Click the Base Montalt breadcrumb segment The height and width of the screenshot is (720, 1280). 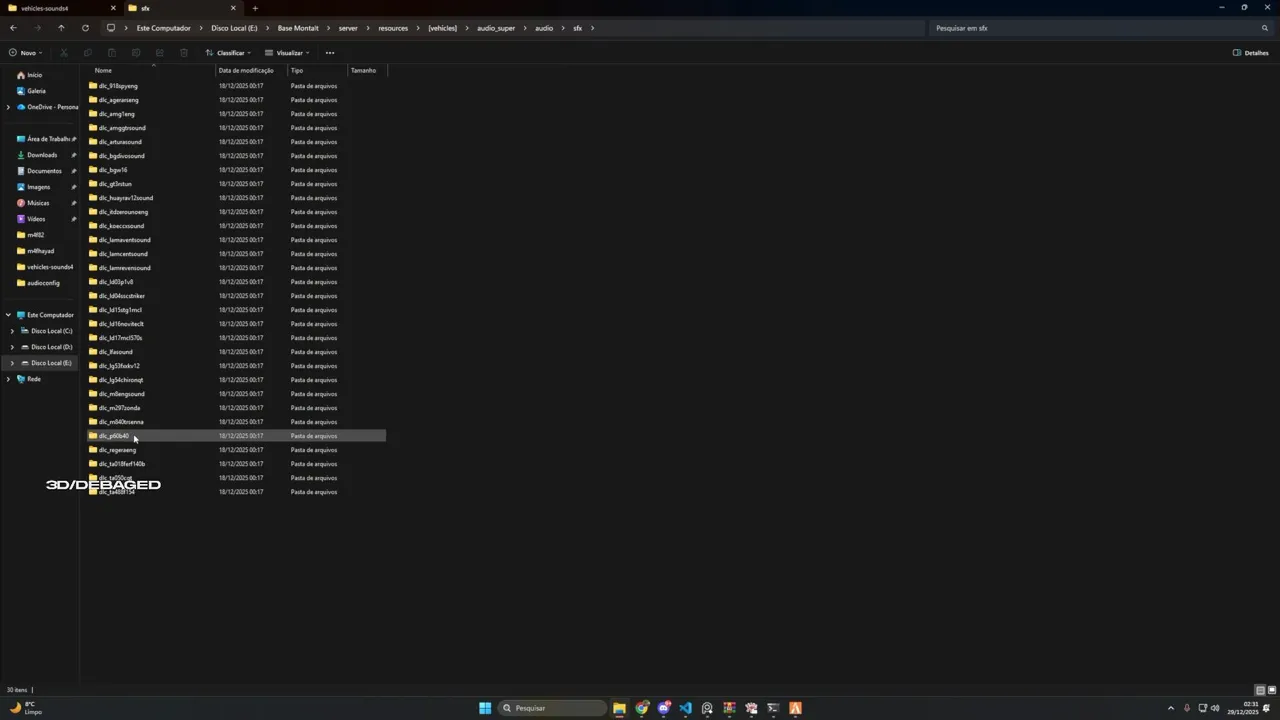(298, 28)
